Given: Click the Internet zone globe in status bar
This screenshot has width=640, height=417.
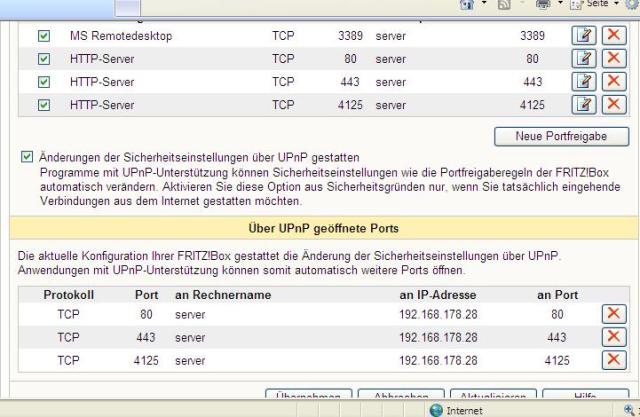Looking at the screenshot, I should (x=436, y=410).
